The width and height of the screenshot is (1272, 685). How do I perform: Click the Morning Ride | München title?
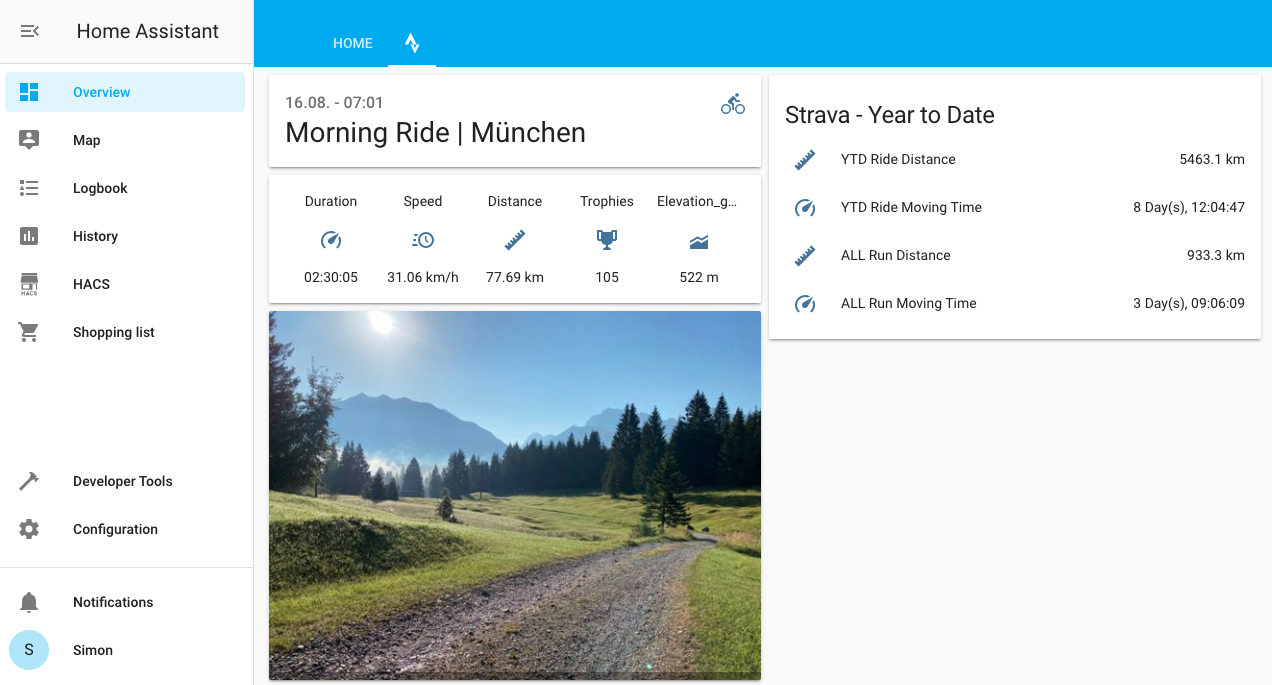[435, 132]
